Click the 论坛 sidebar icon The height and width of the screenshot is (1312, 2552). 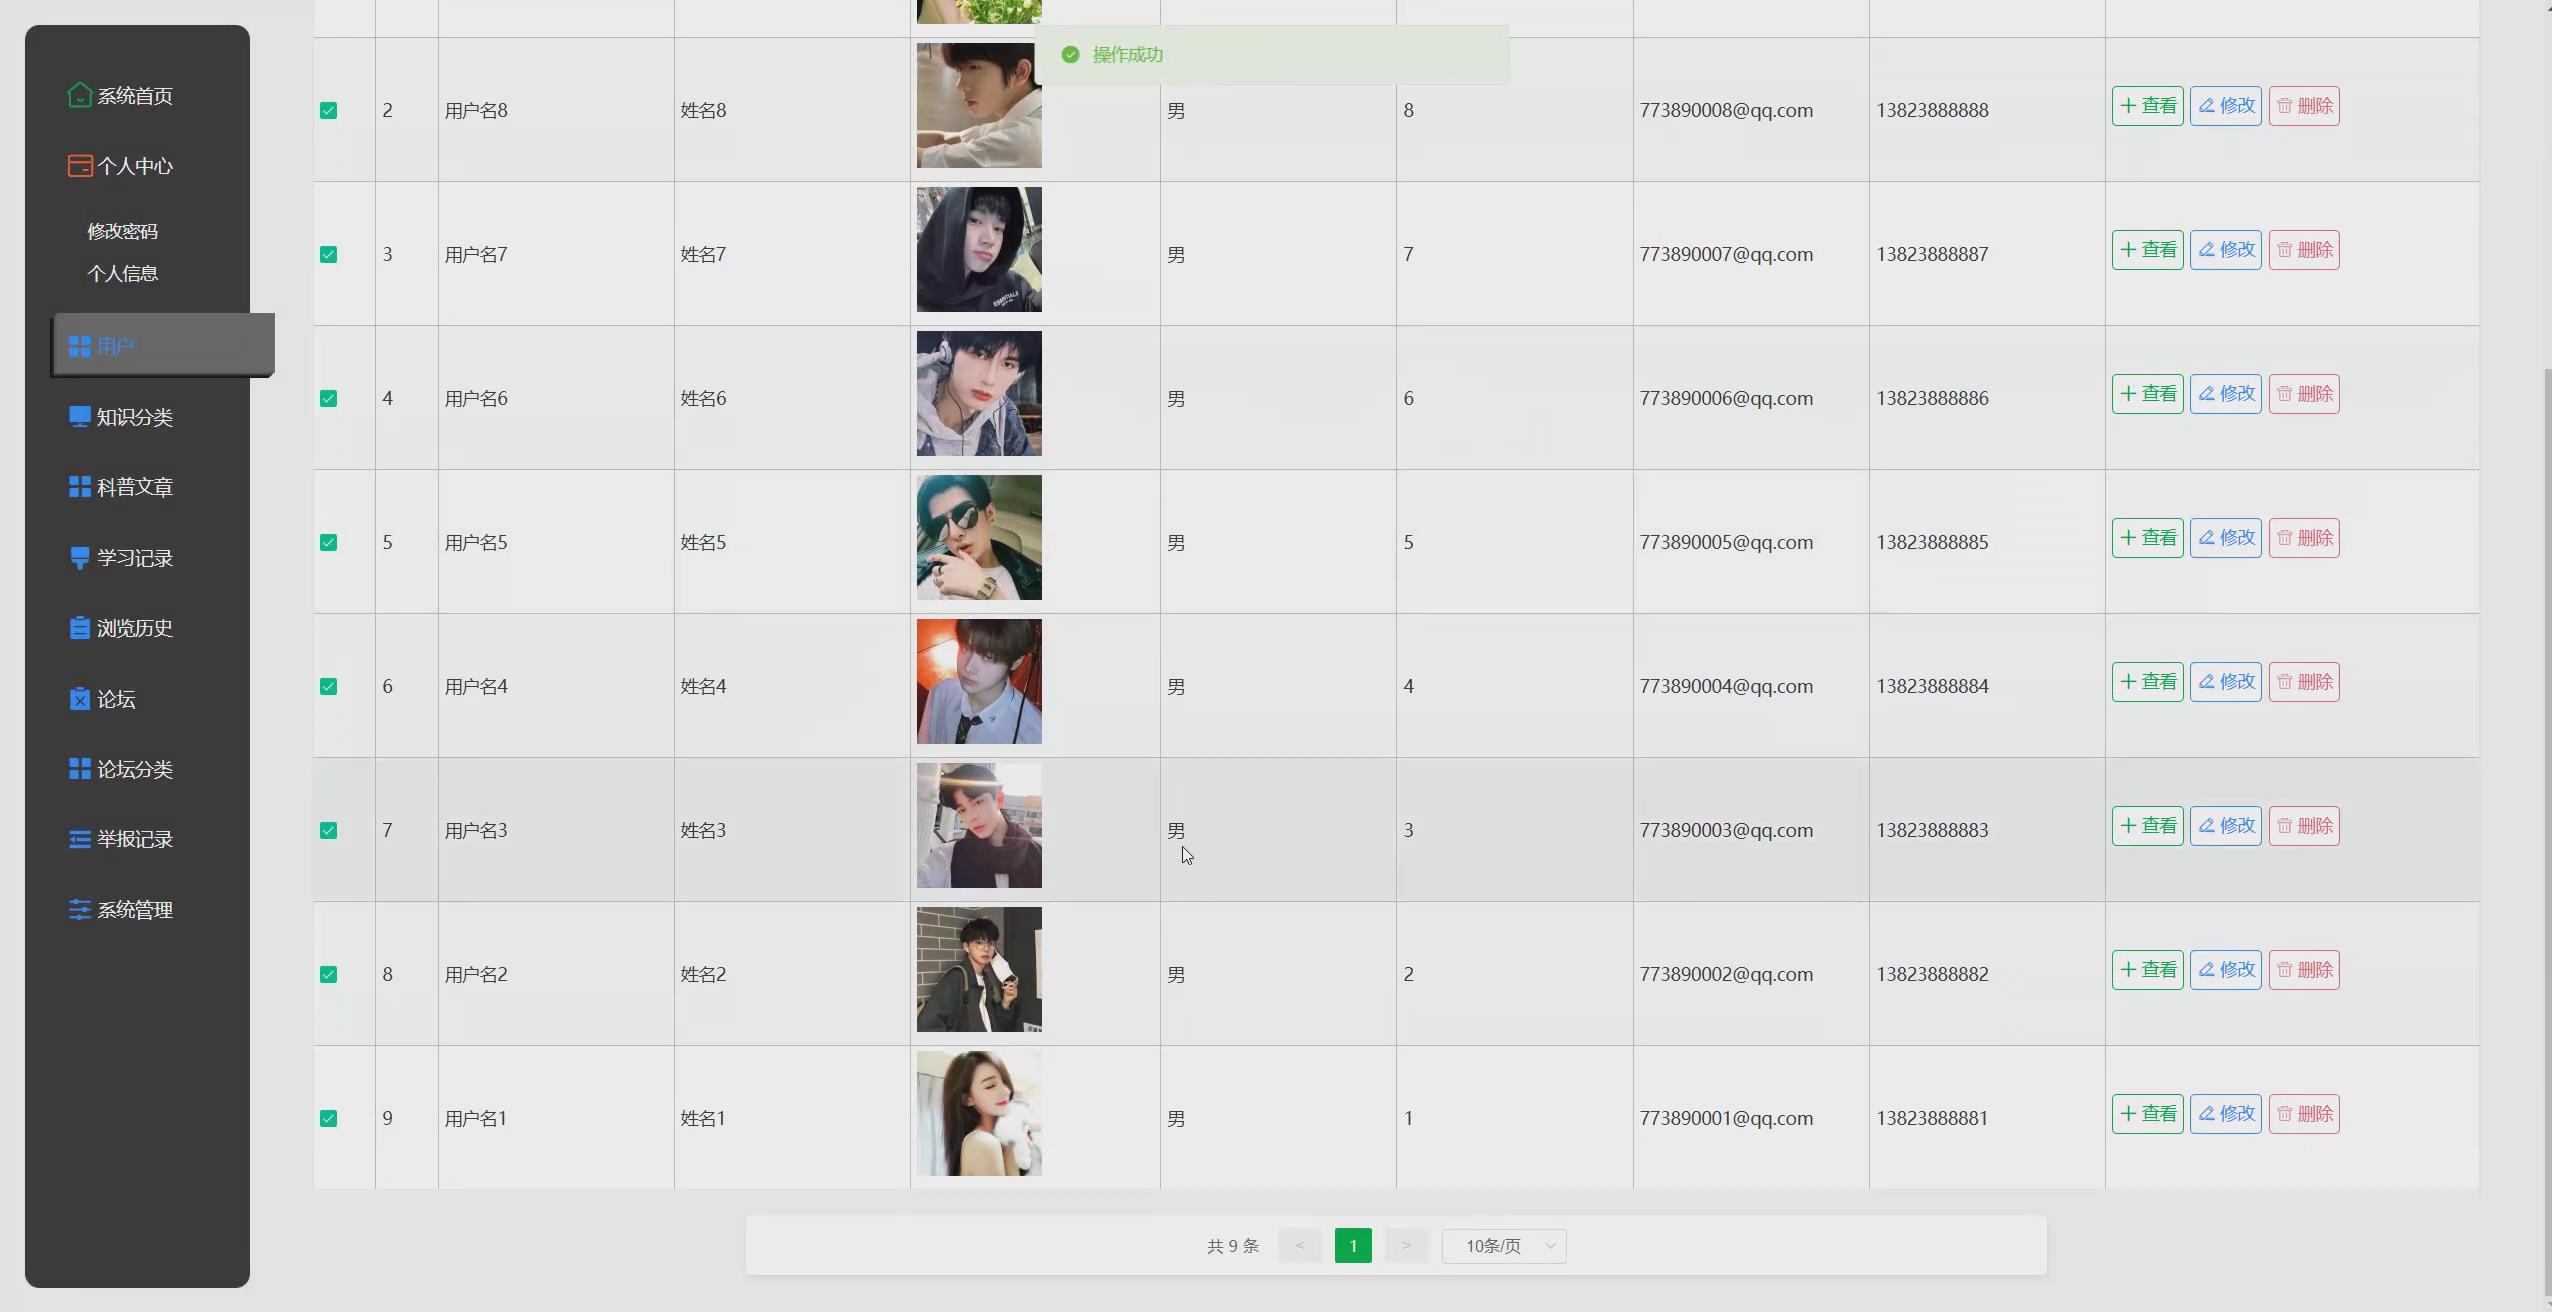point(79,699)
